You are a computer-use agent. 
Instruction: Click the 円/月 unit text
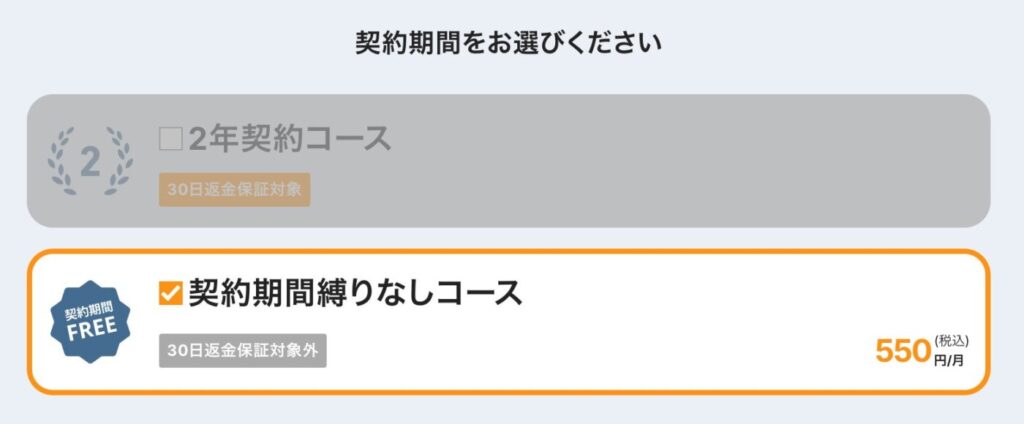point(948,360)
